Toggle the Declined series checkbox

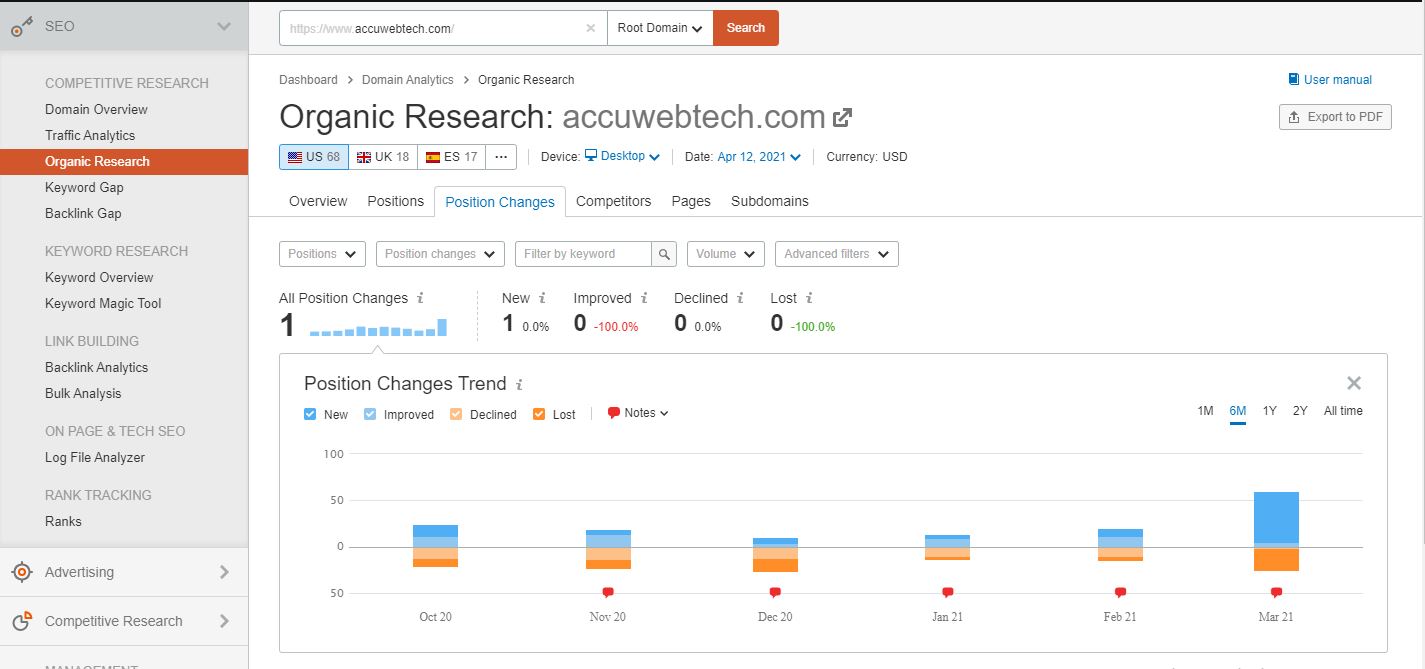pyautogui.click(x=456, y=414)
